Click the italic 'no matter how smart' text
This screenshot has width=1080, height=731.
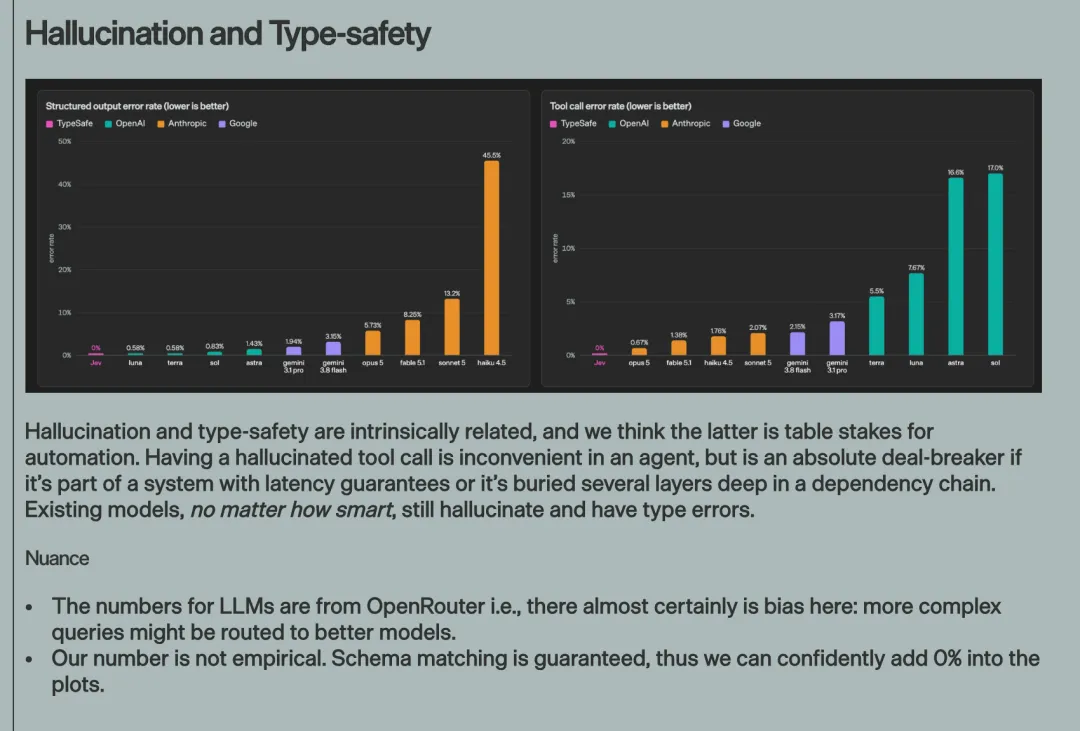point(291,510)
